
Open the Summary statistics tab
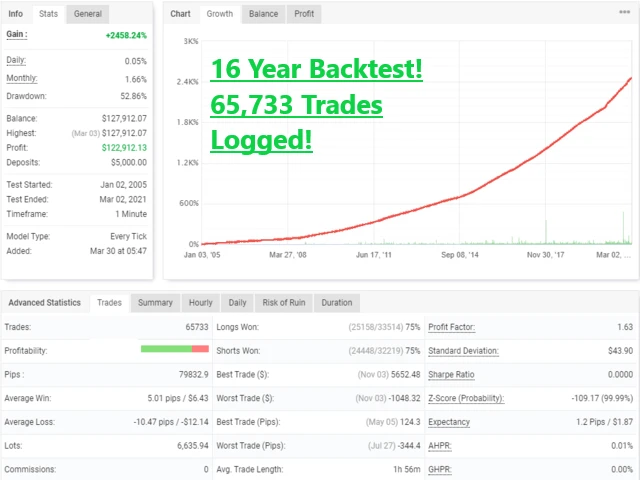(x=155, y=302)
